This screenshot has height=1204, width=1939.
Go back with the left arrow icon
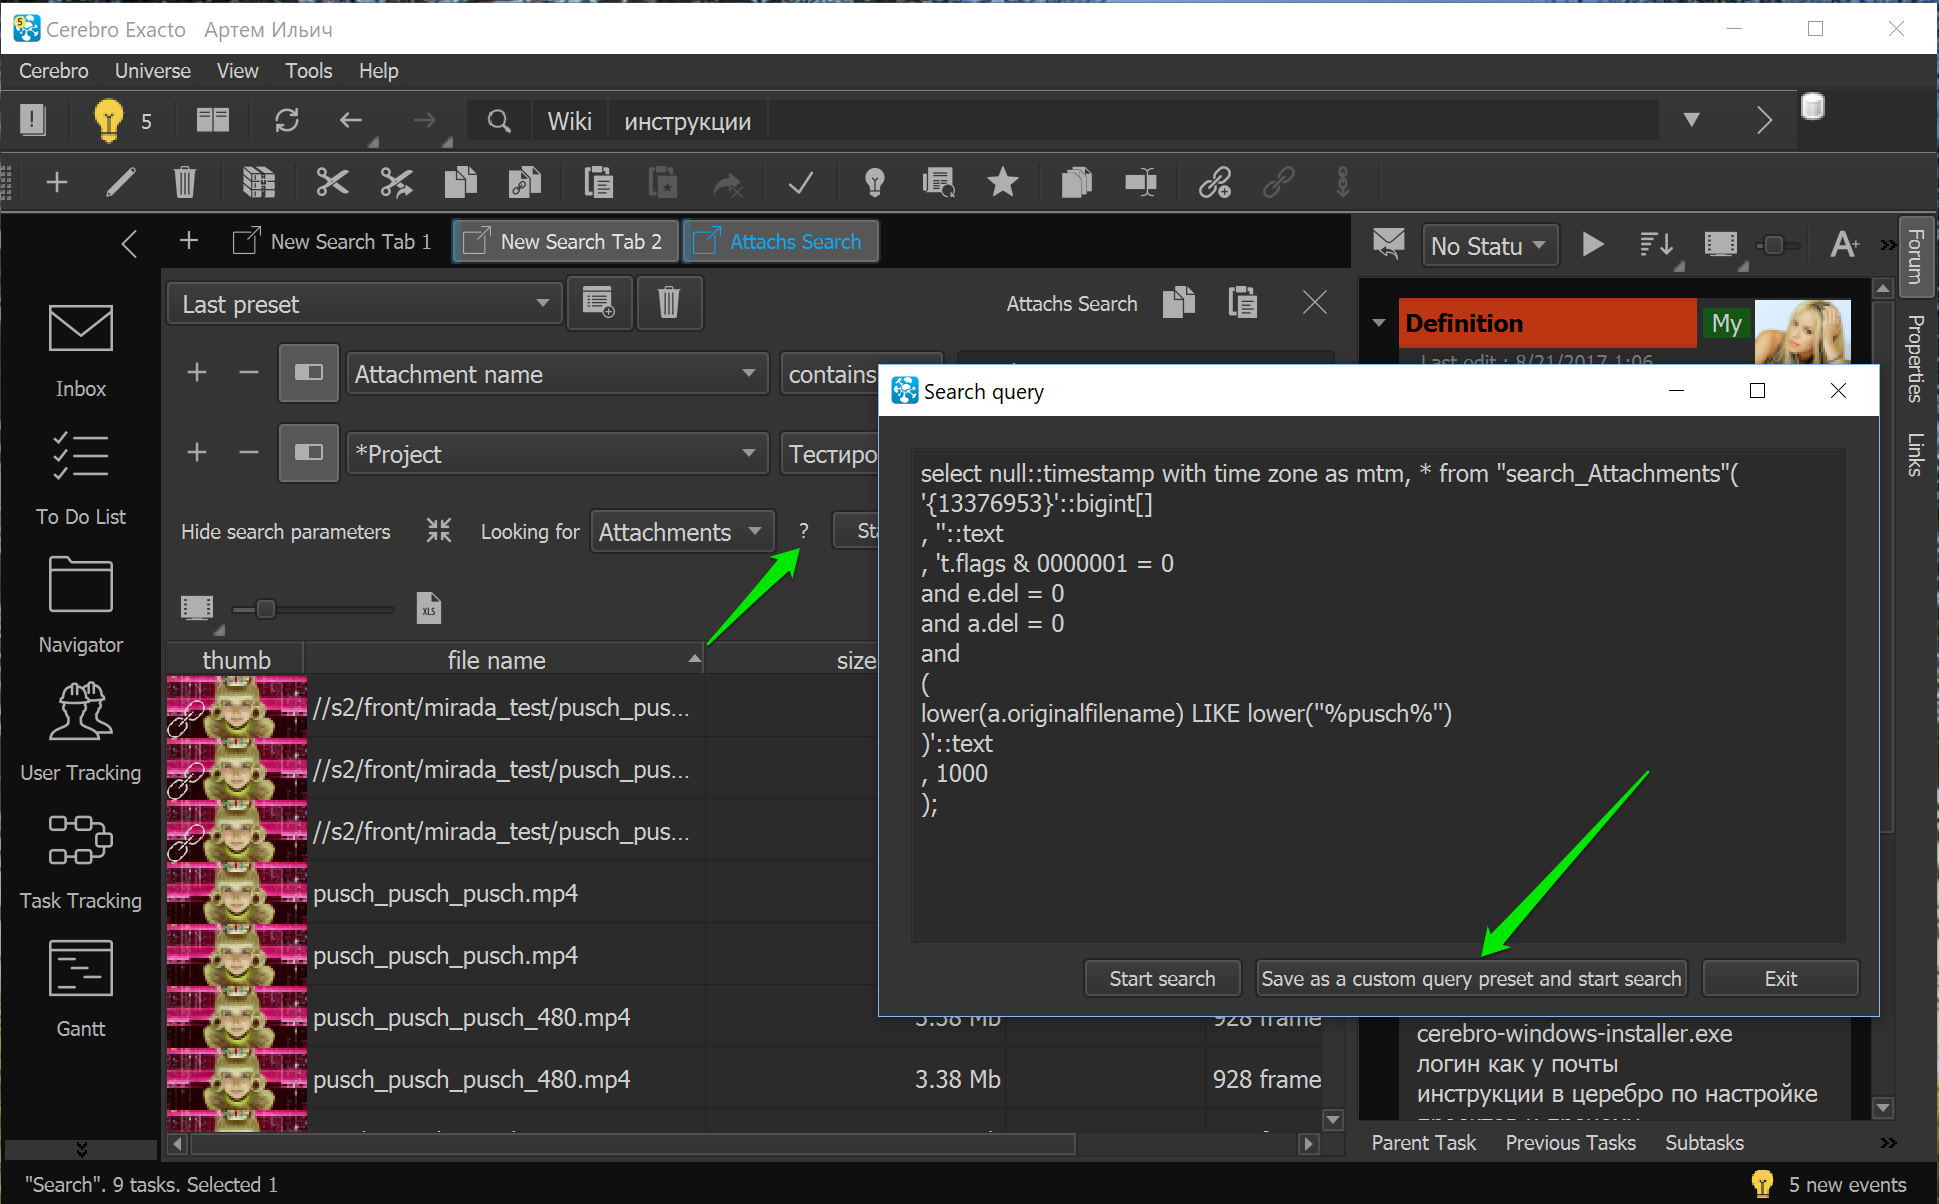tap(350, 121)
